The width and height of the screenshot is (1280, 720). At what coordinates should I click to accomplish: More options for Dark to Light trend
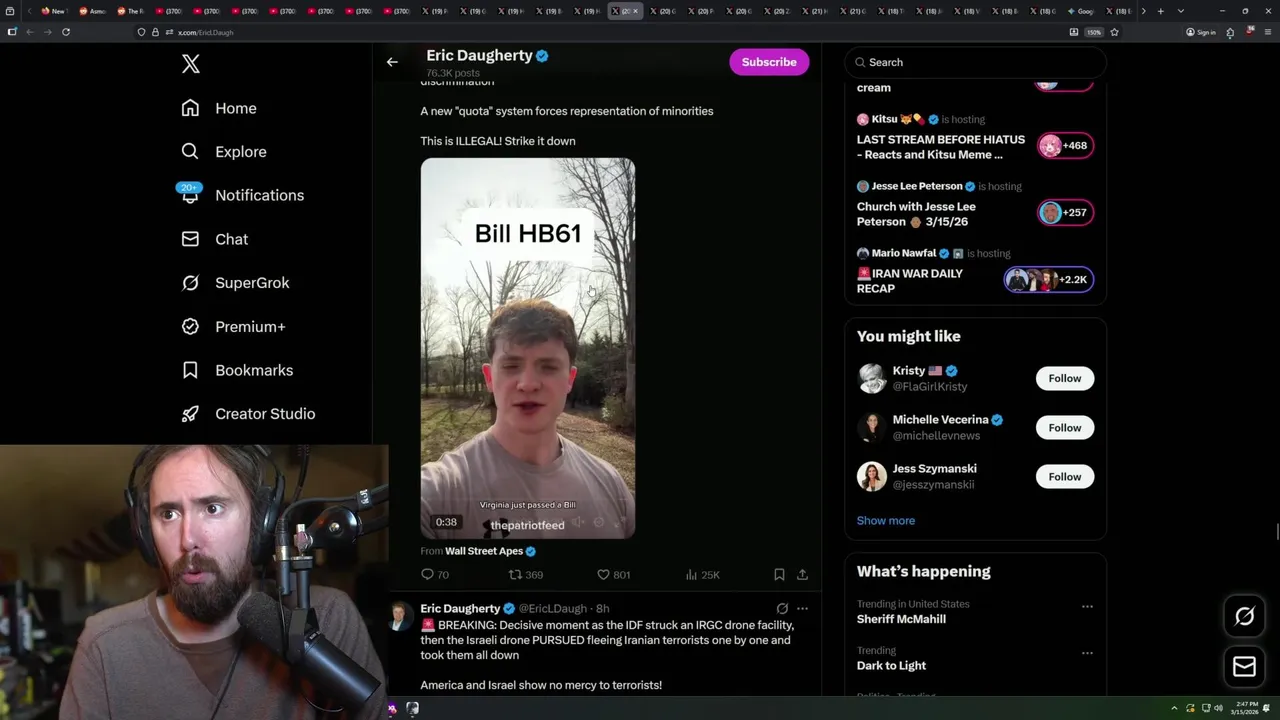coord(1087,653)
